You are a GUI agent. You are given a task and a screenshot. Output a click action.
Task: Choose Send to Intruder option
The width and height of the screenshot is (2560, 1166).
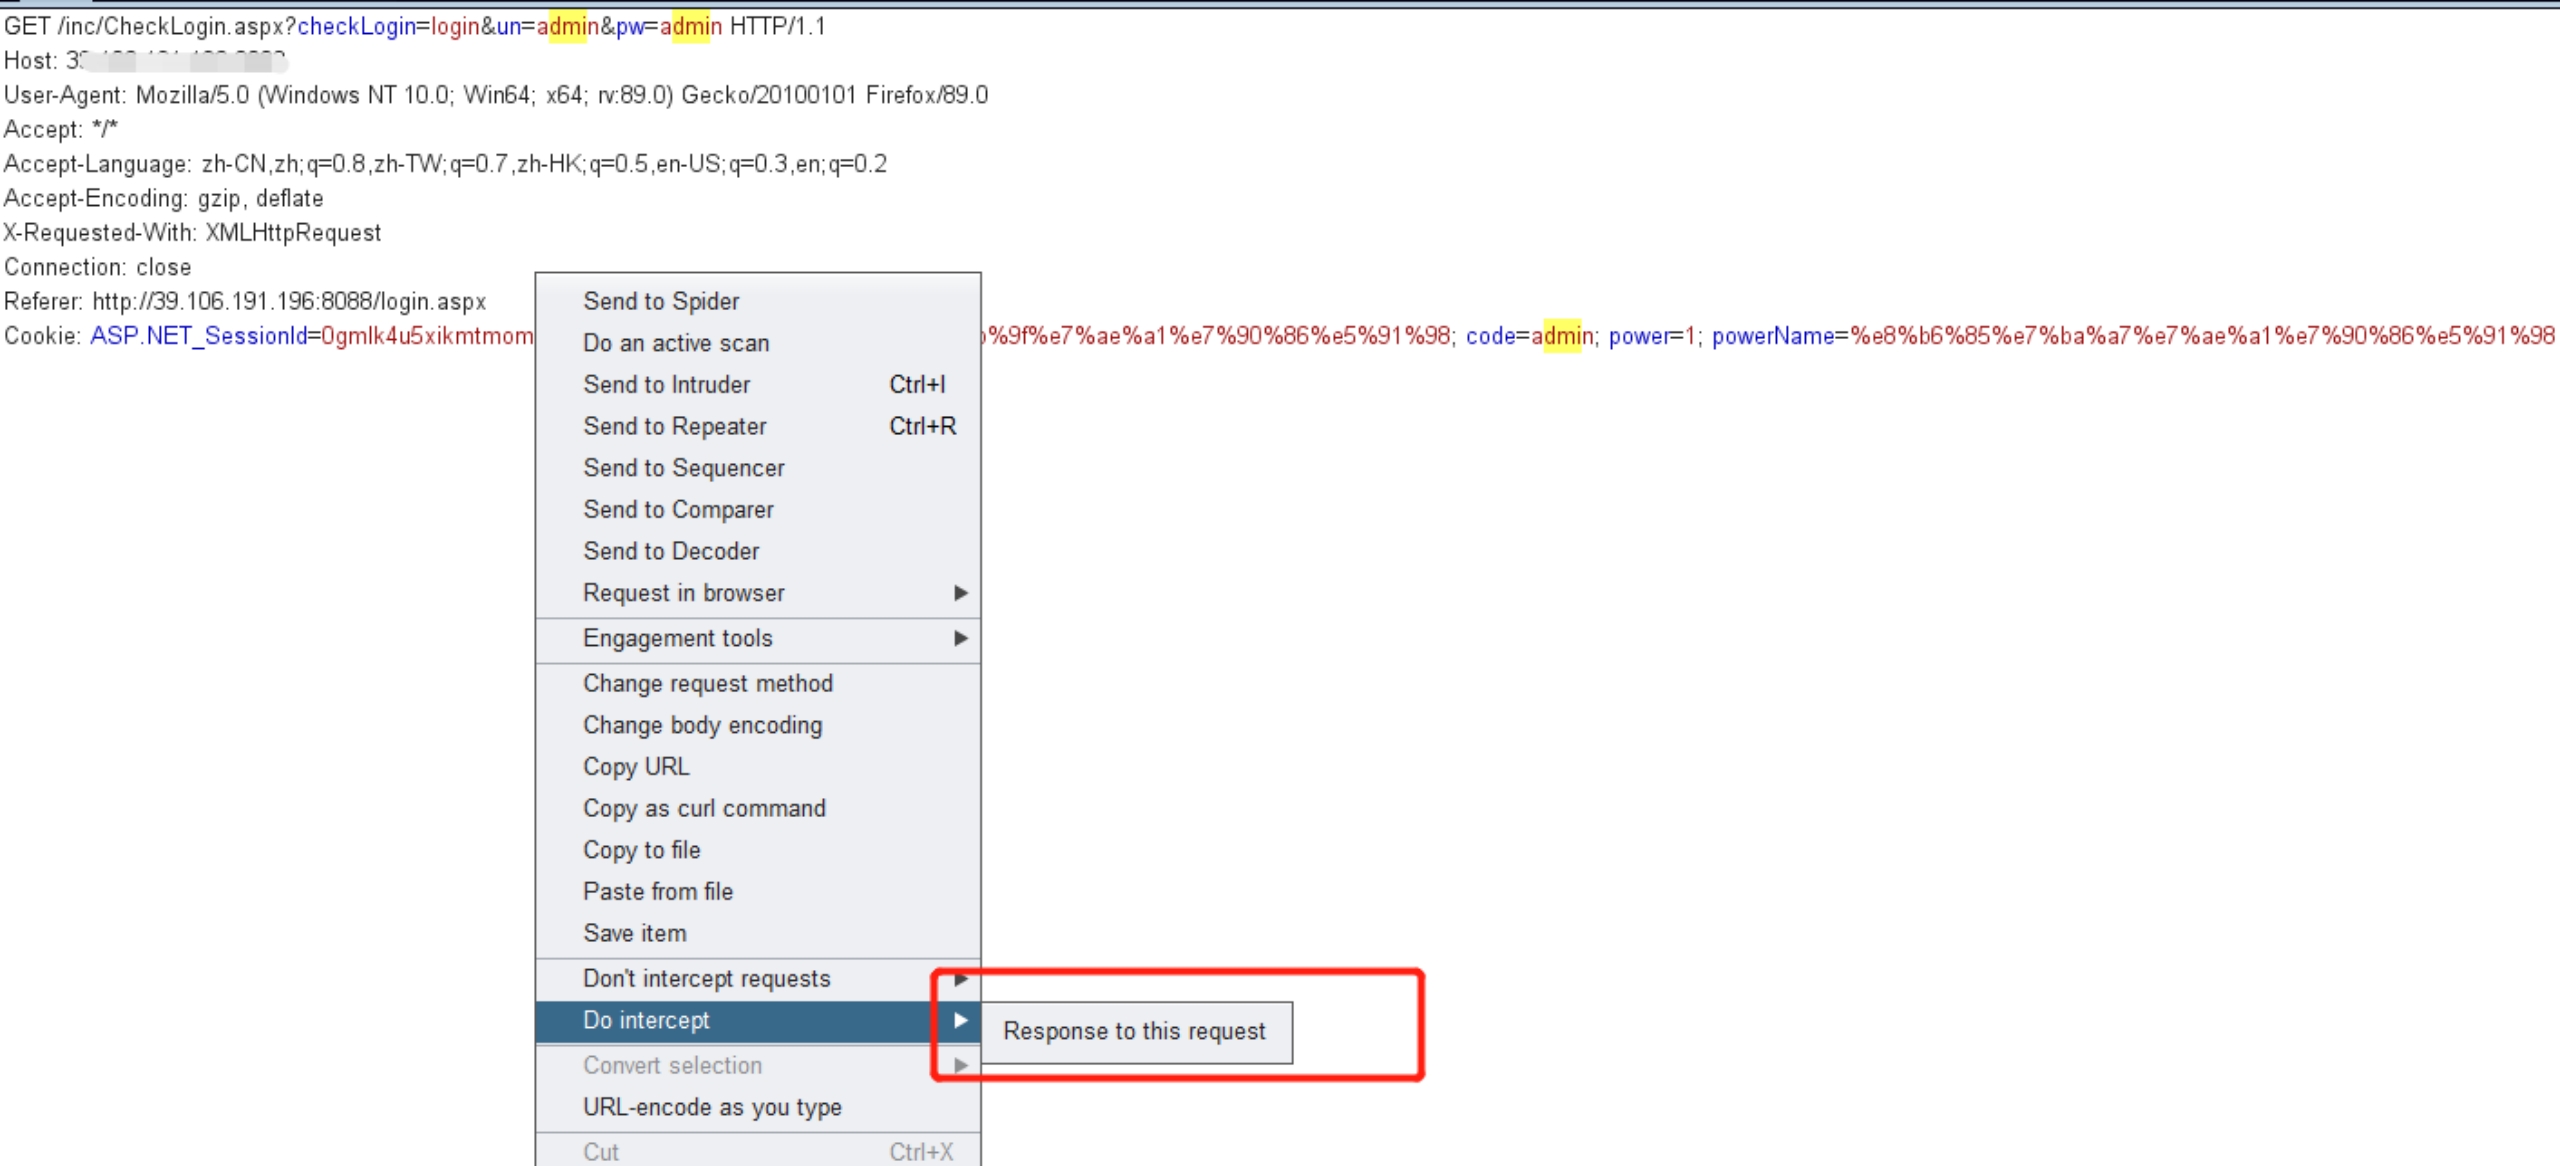click(666, 384)
